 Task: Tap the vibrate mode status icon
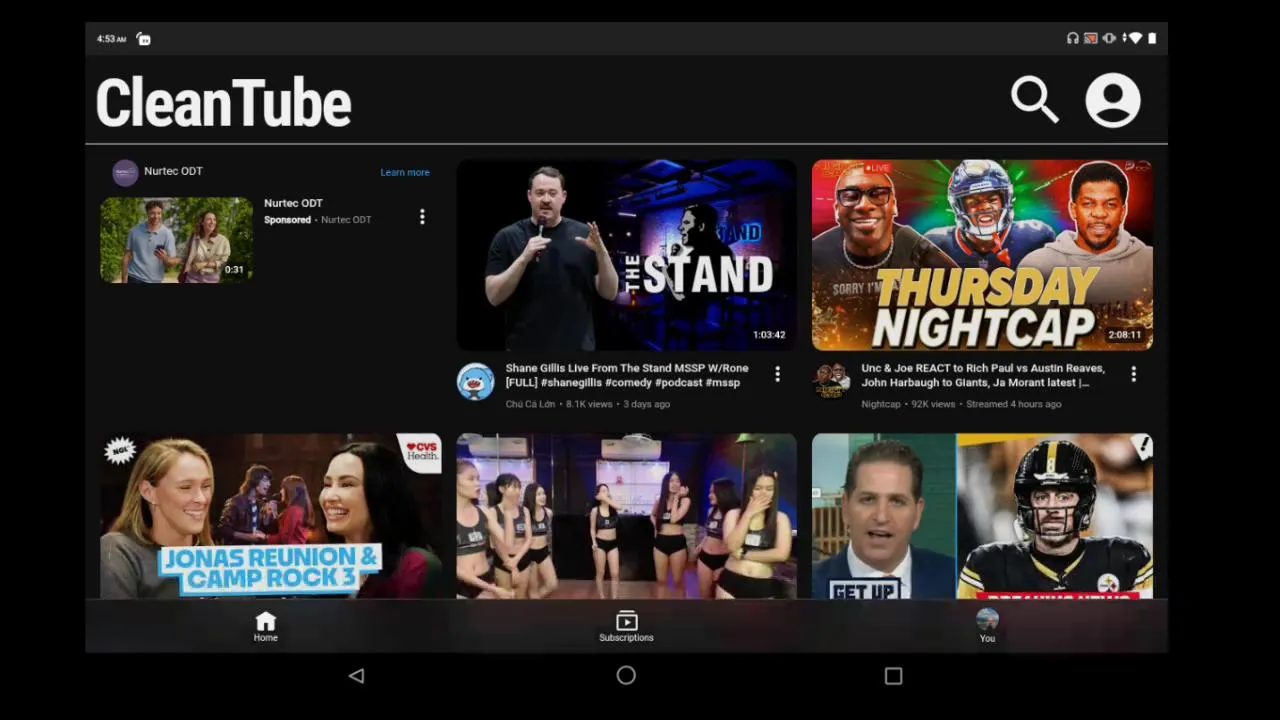click(1109, 38)
